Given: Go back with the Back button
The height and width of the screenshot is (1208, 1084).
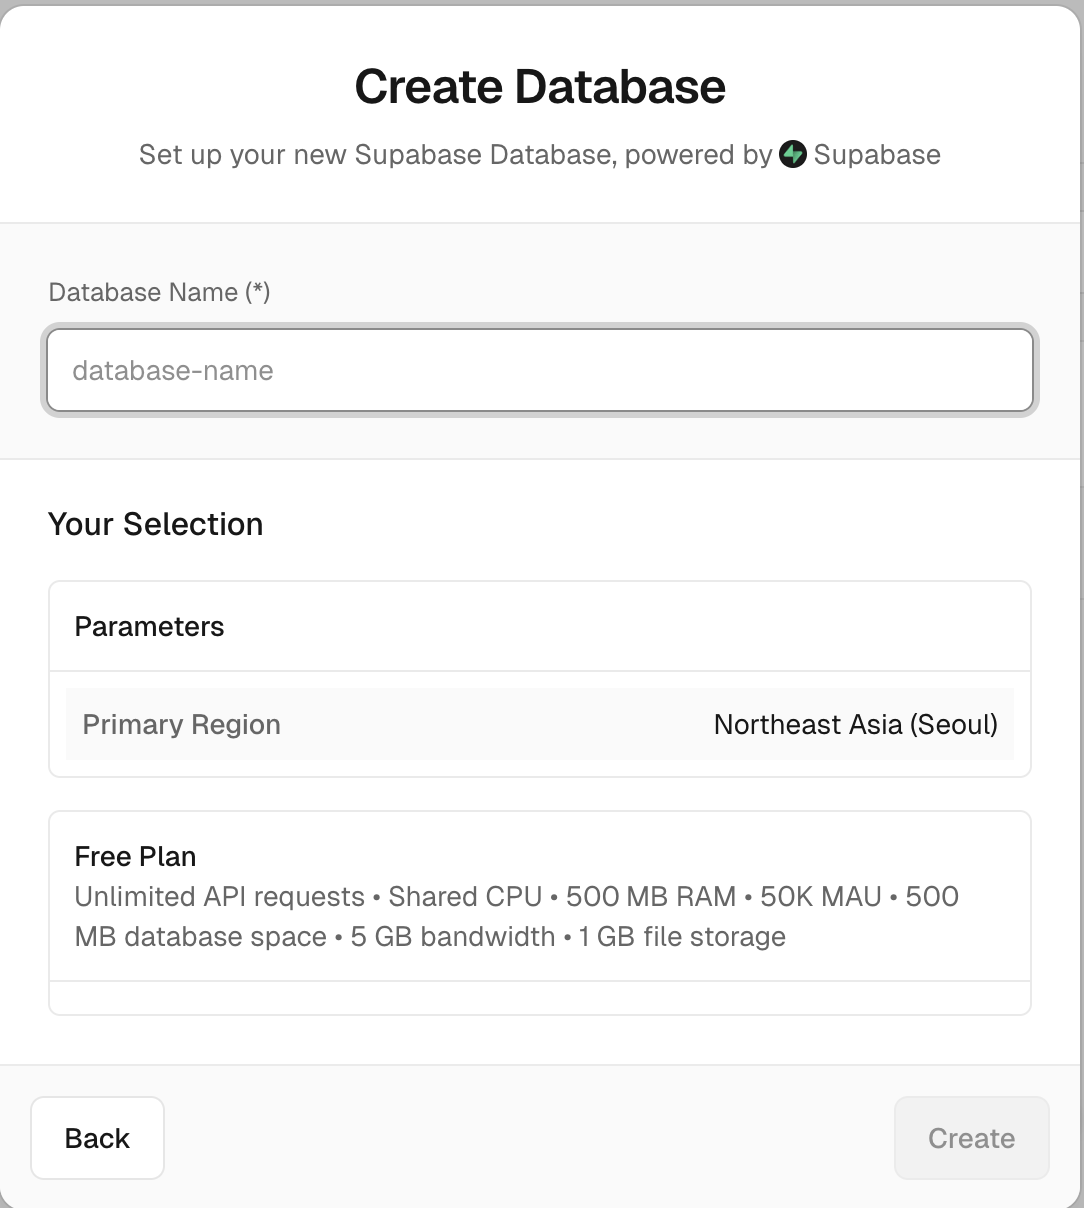Looking at the screenshot, I should (97, 1138).
